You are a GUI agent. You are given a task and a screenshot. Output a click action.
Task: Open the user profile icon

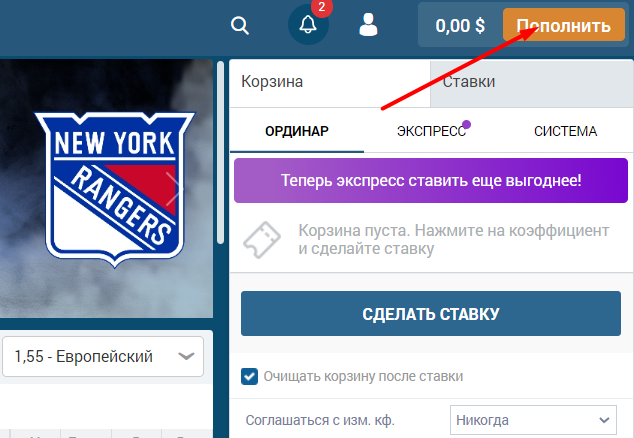[368, 25]
